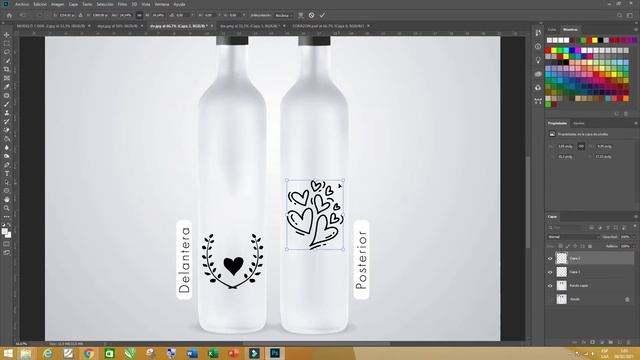This screenshot has width=640, height=360.
Task: Open the Propiedades panel menu
Action: [636, 123]
